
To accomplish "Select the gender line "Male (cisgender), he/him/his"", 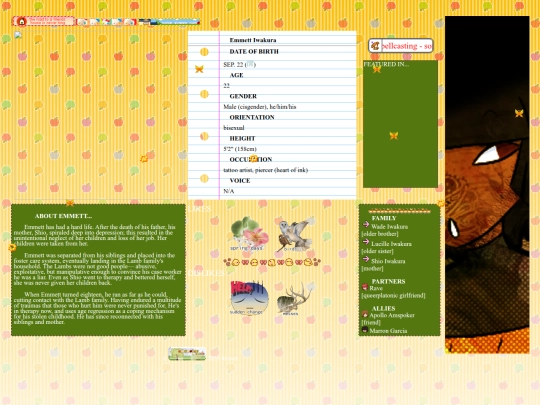I will pos(260,107).
